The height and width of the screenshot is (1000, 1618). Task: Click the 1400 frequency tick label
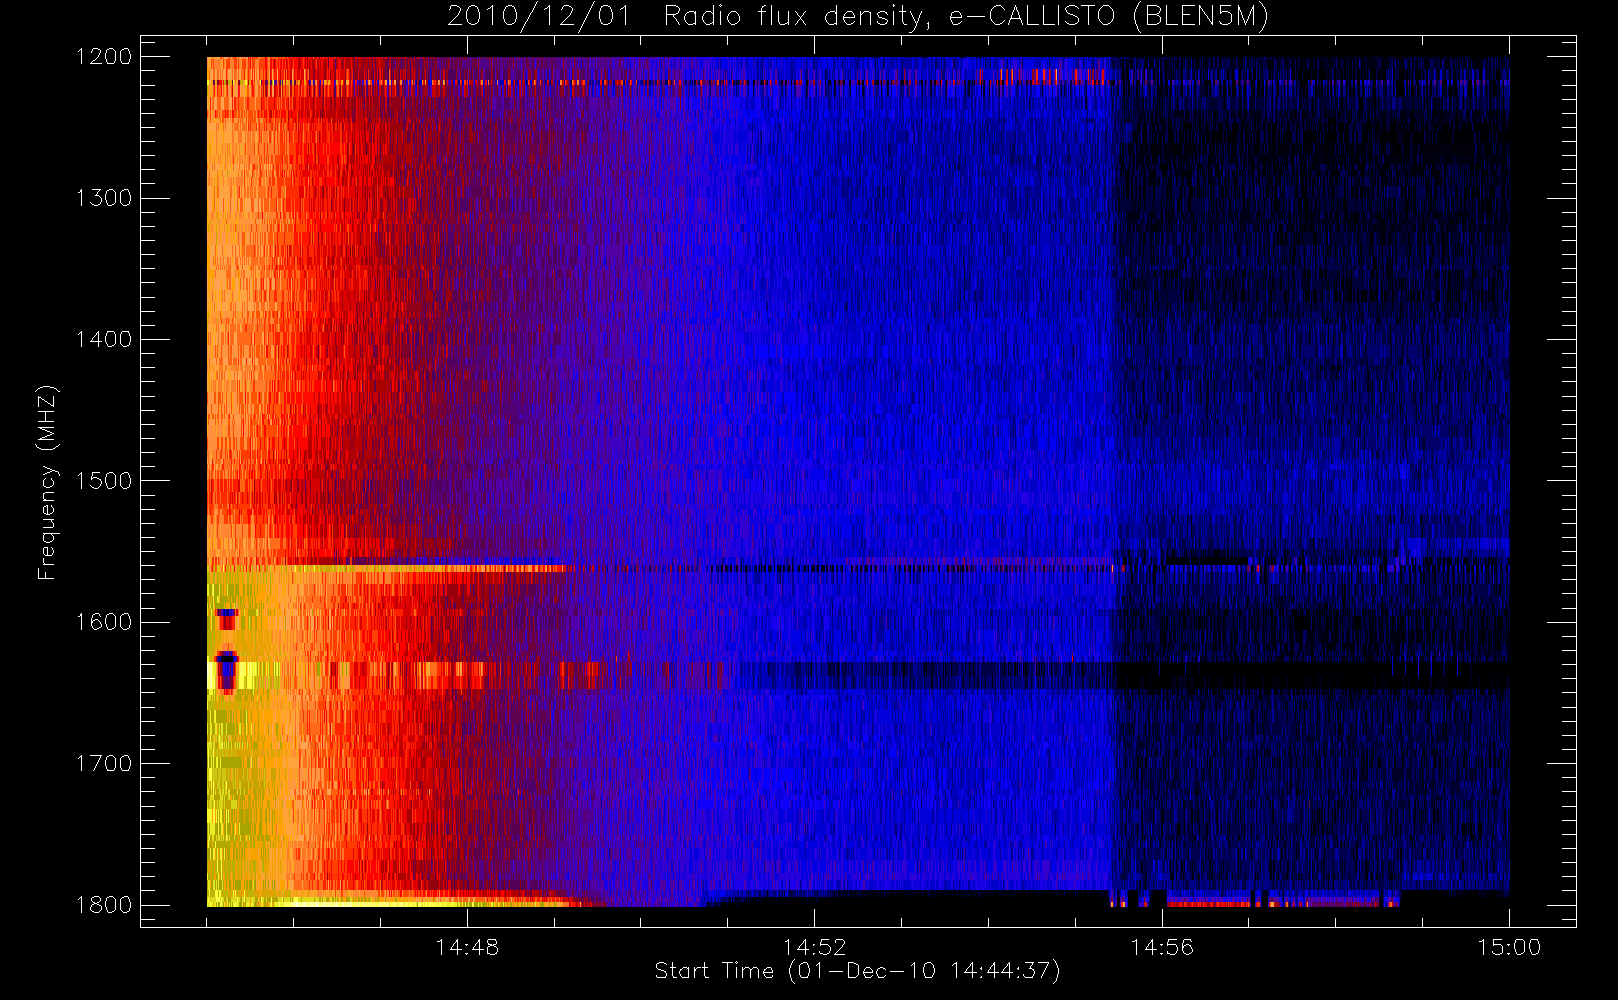pyautogui.click(x=104, y=339)
